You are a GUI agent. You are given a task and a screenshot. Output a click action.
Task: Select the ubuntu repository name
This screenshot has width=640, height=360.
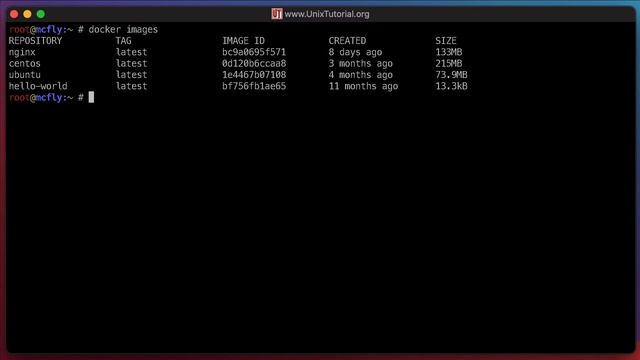click(24, 75)
